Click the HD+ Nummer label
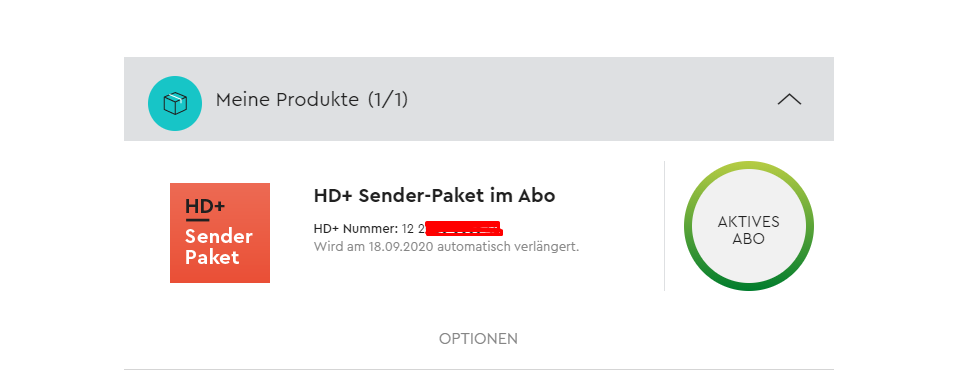 pos(356,229)
